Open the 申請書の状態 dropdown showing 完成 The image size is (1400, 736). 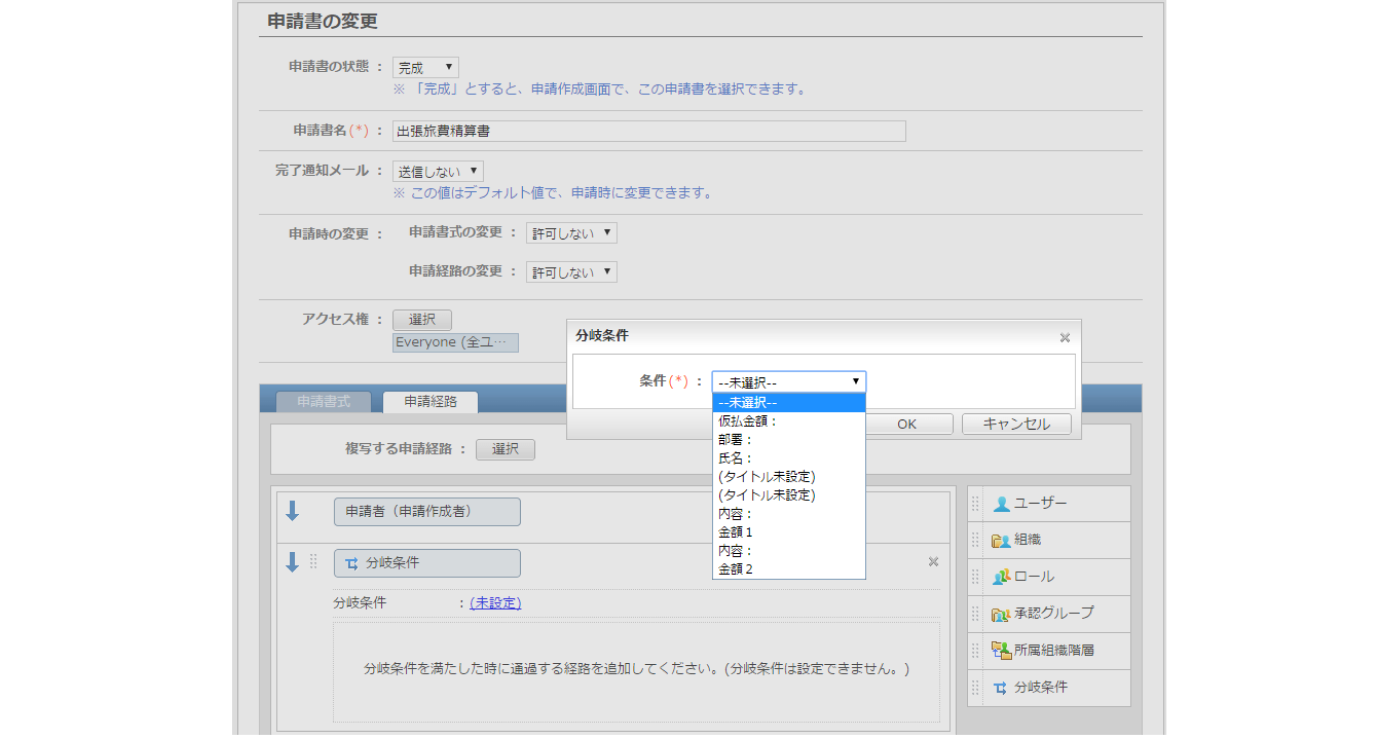pyautogui.click(x=425, y=68)
